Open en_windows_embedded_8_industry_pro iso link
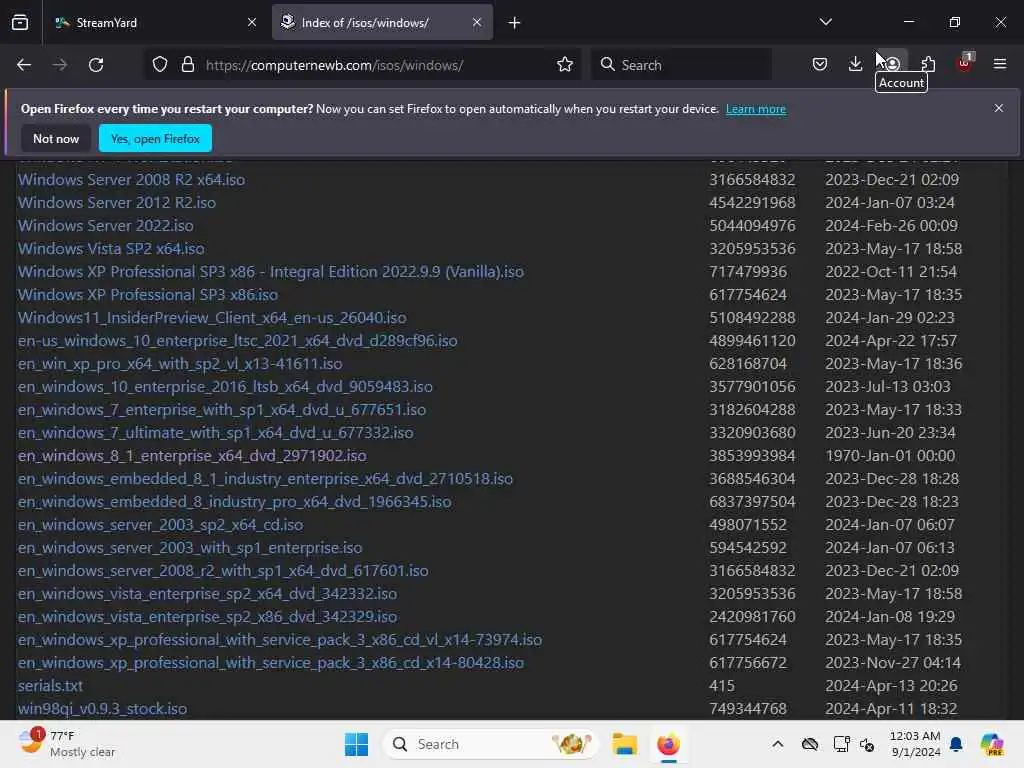The width and height of the screenshot is (1024, 768). 234,502
